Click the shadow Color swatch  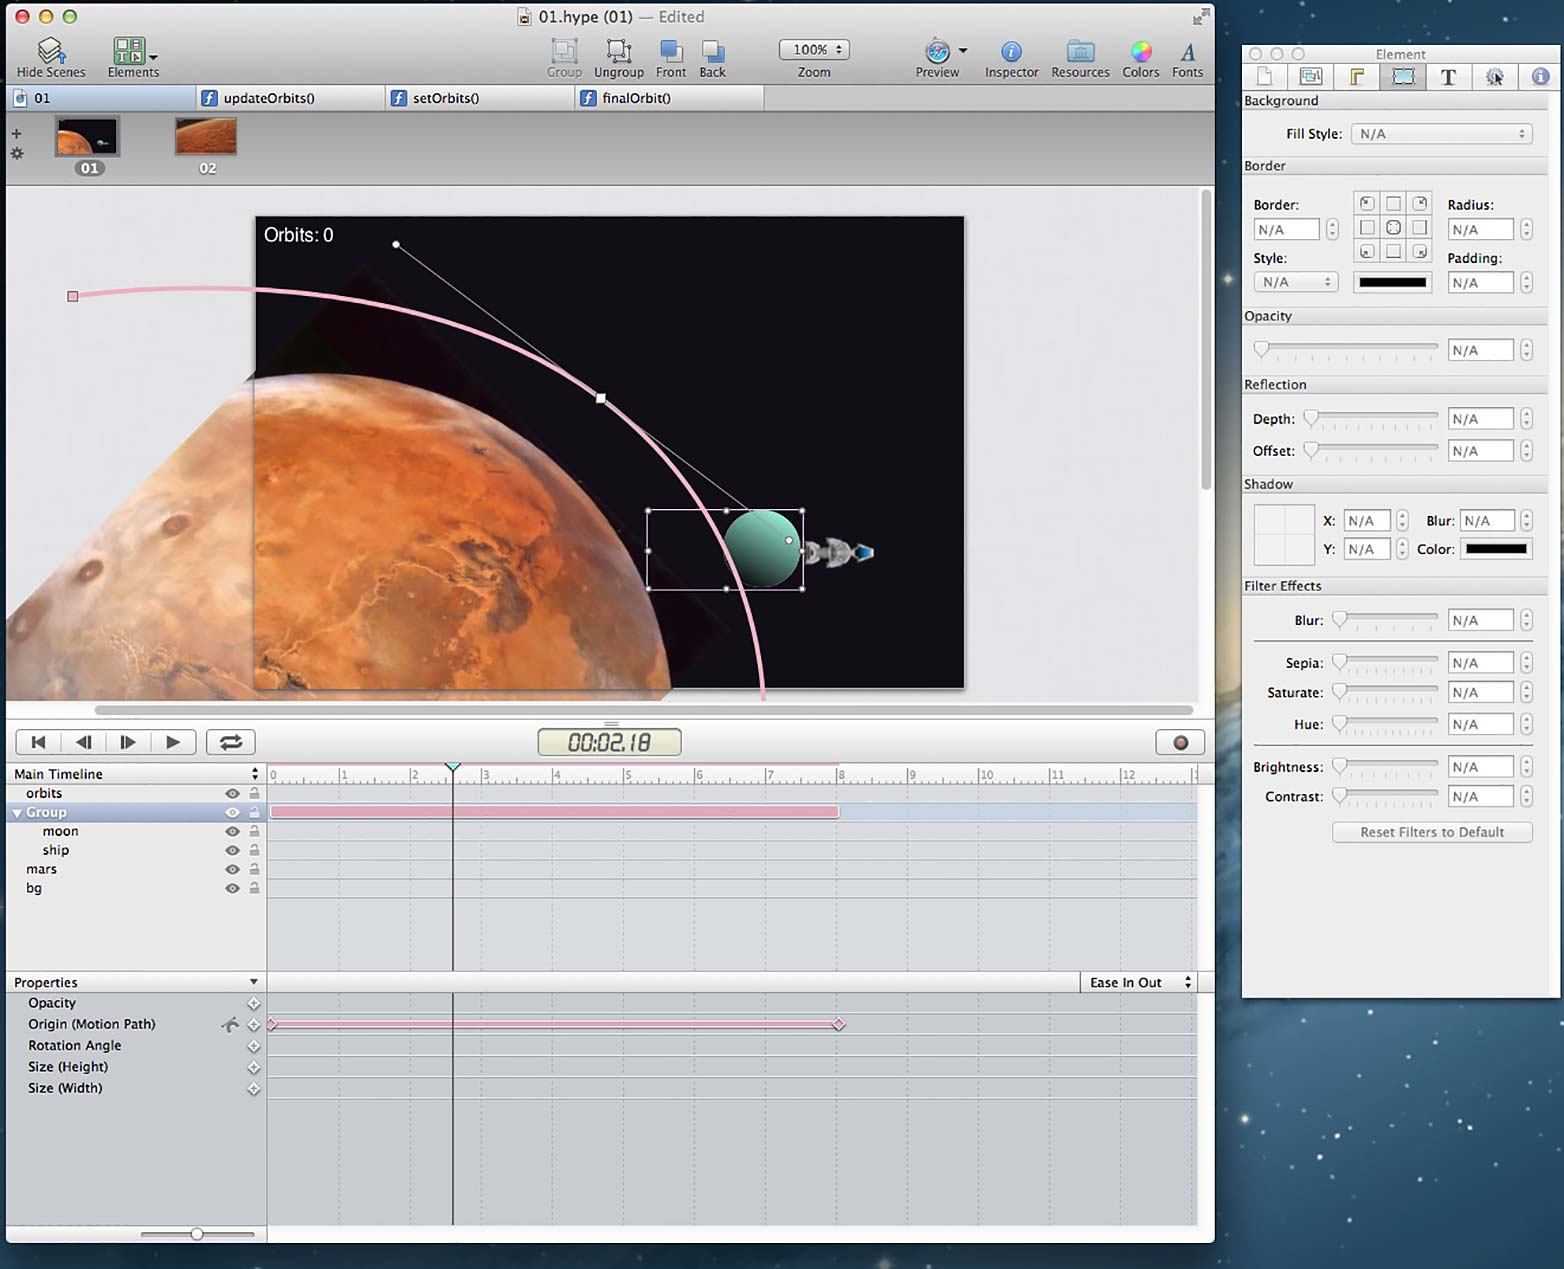point(1496,549)
